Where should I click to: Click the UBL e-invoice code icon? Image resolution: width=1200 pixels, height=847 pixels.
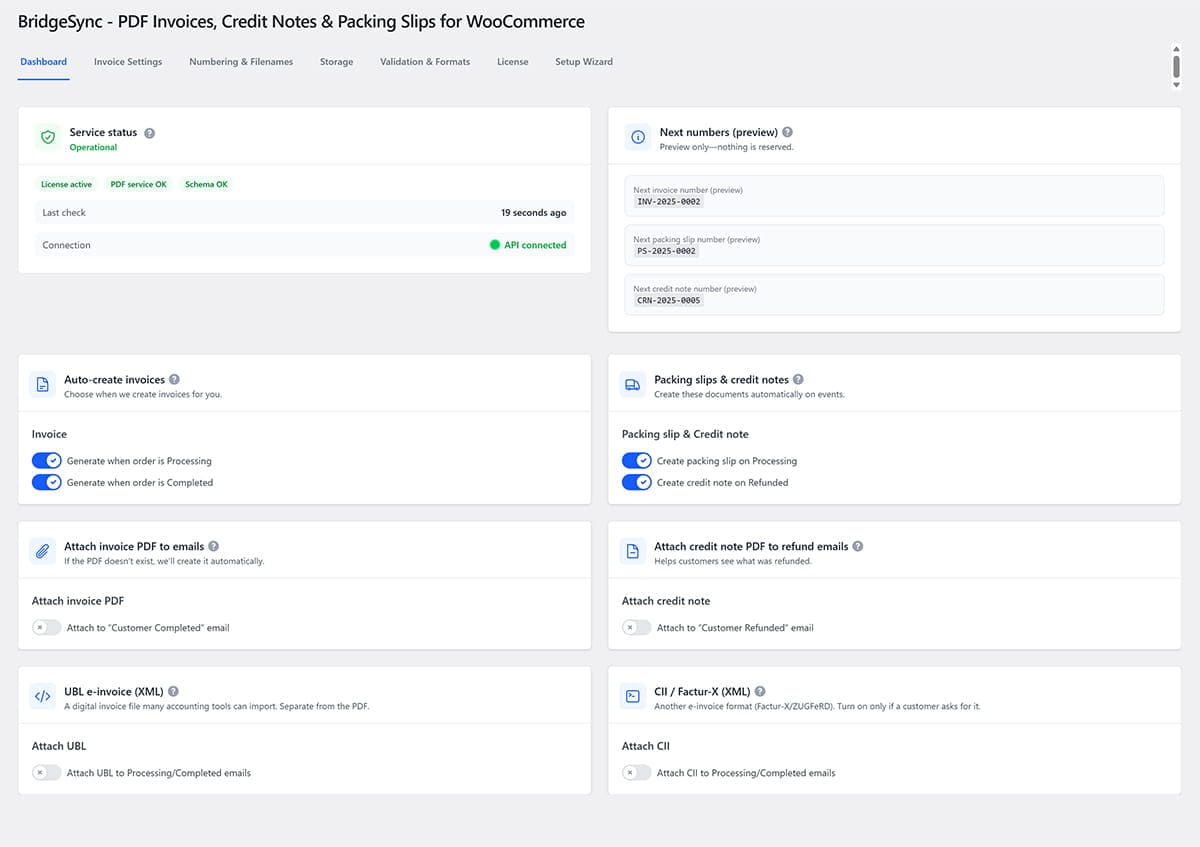tap(41, 698)
